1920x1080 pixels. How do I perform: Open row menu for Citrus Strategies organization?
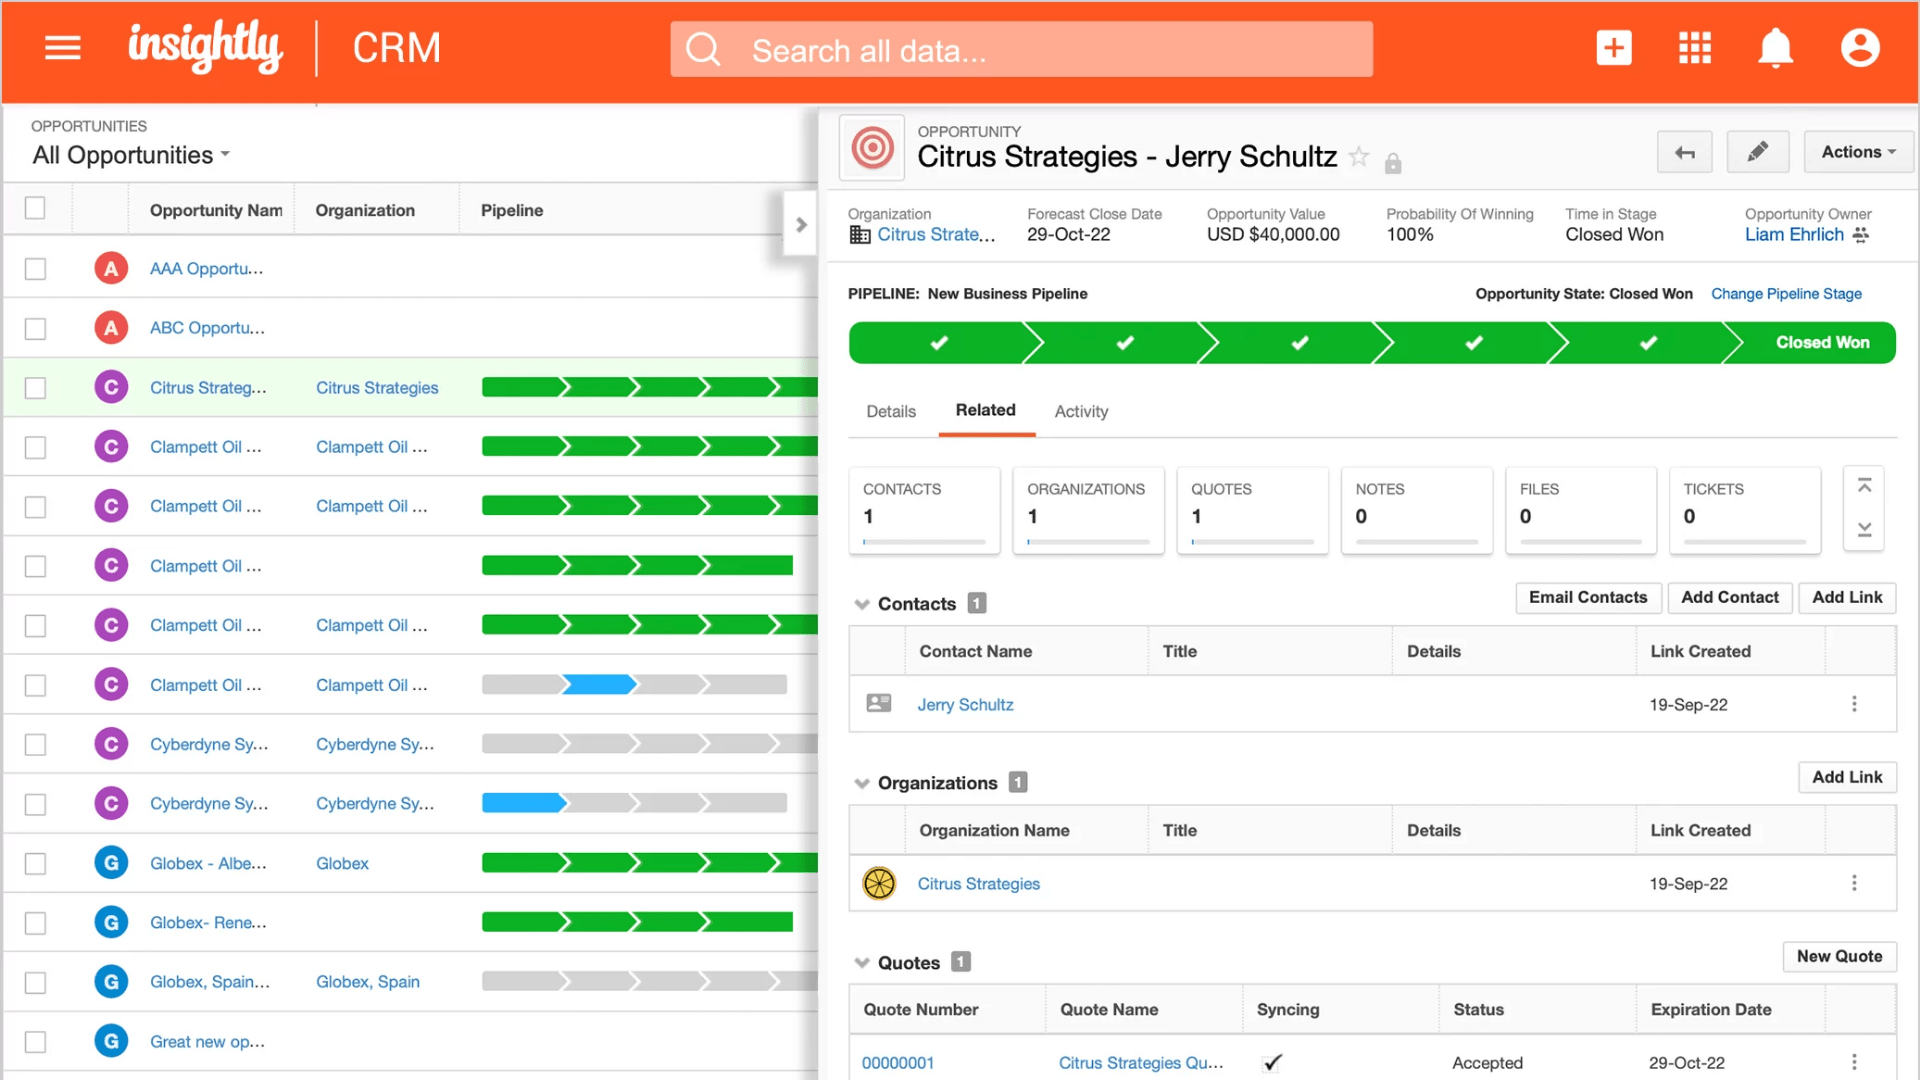(x=1854, y=883)
